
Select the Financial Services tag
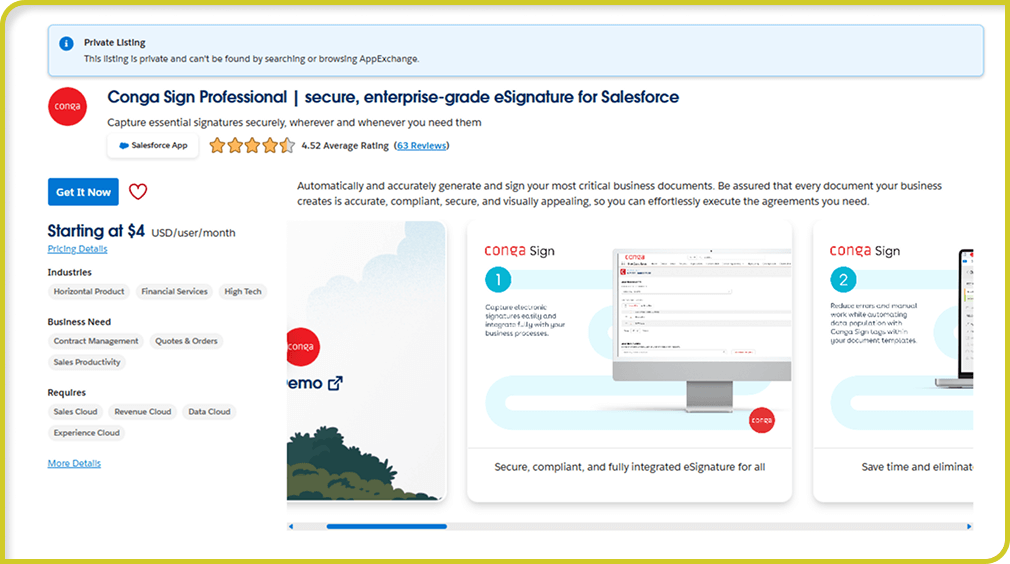[x=174, y=292]
